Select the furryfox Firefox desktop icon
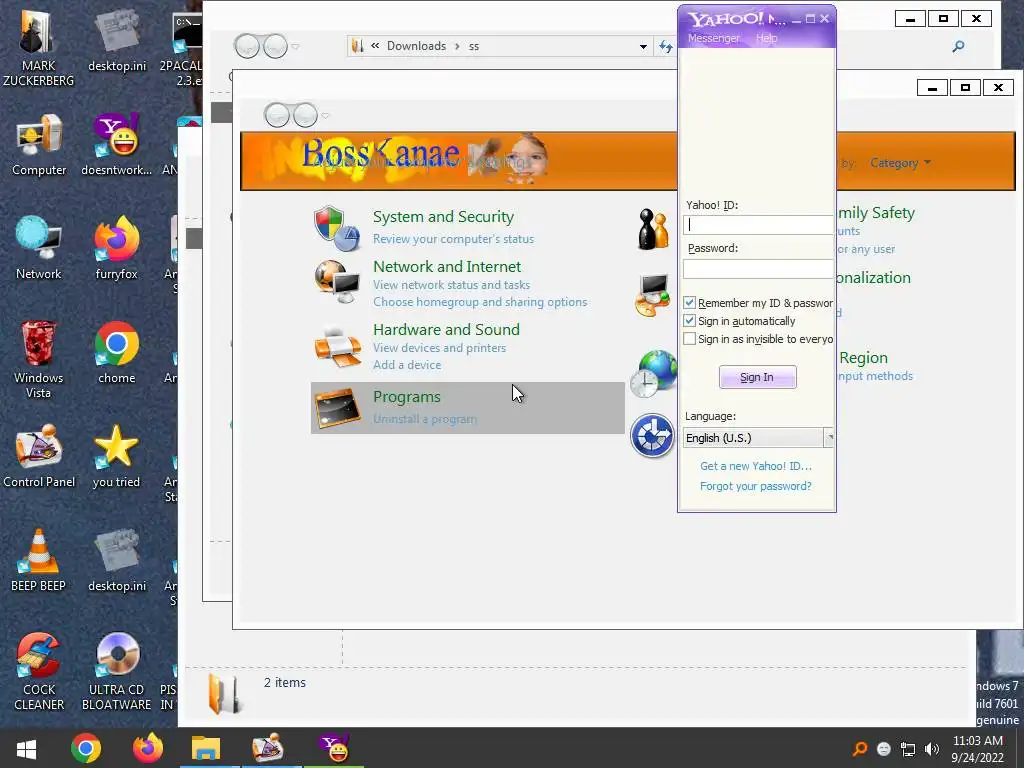The height and width of the screenshot is (768, 1024). pyautogui.click(x=117, y=248)
